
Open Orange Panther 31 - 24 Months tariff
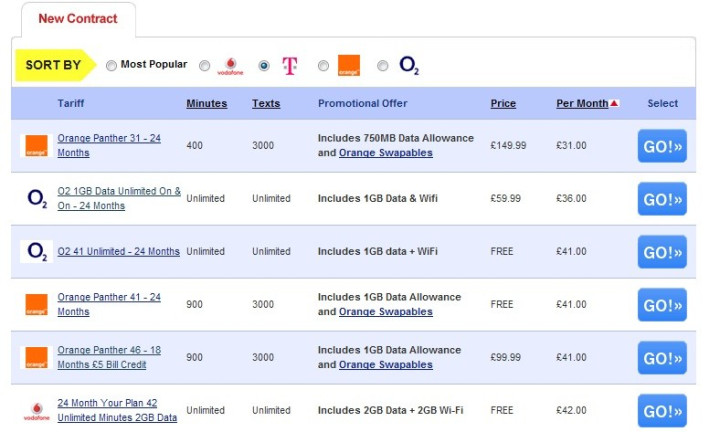click(x=109, y=146)
